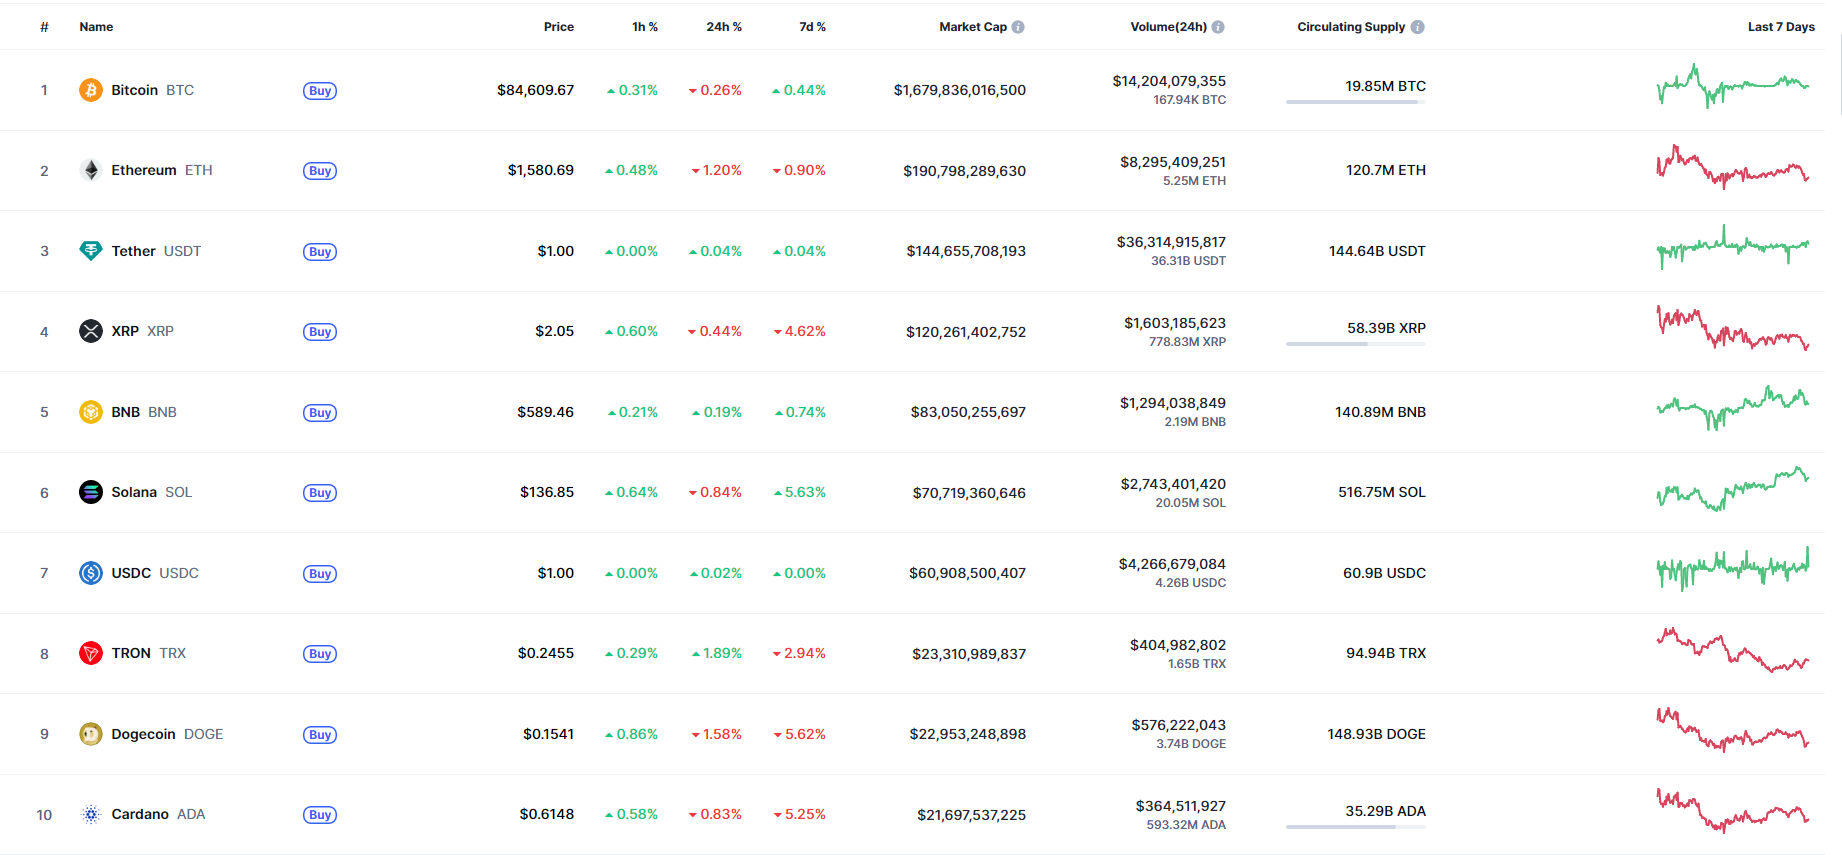The height and width of the screenshot is (855, 1842).
Task: Click Buy button for BNB
Action: click(320, 413)
